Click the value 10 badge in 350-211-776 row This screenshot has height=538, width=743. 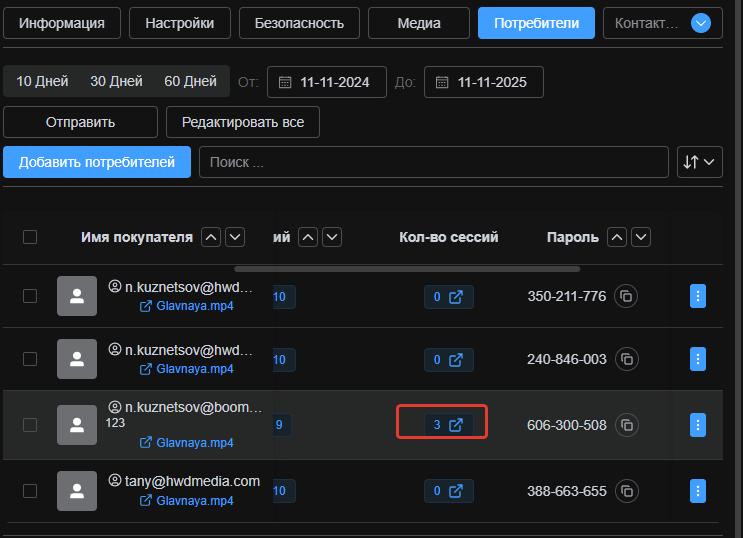[284, 297]
